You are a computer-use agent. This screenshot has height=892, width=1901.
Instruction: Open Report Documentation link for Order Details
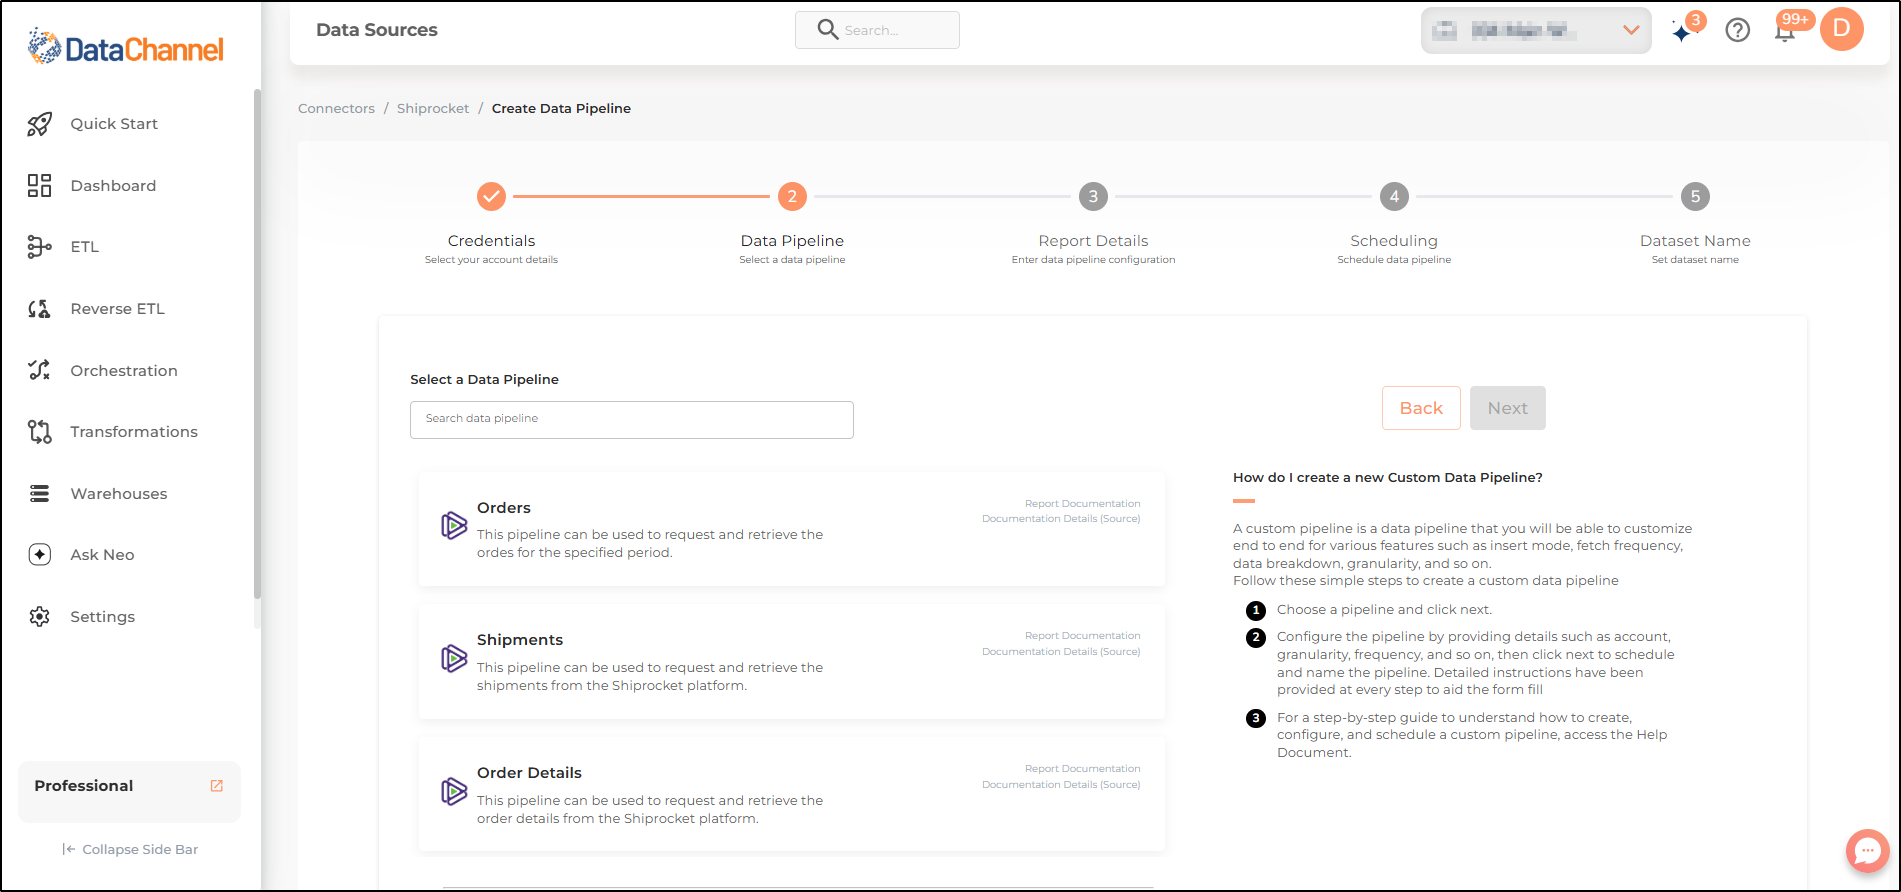coord(1082,768)
